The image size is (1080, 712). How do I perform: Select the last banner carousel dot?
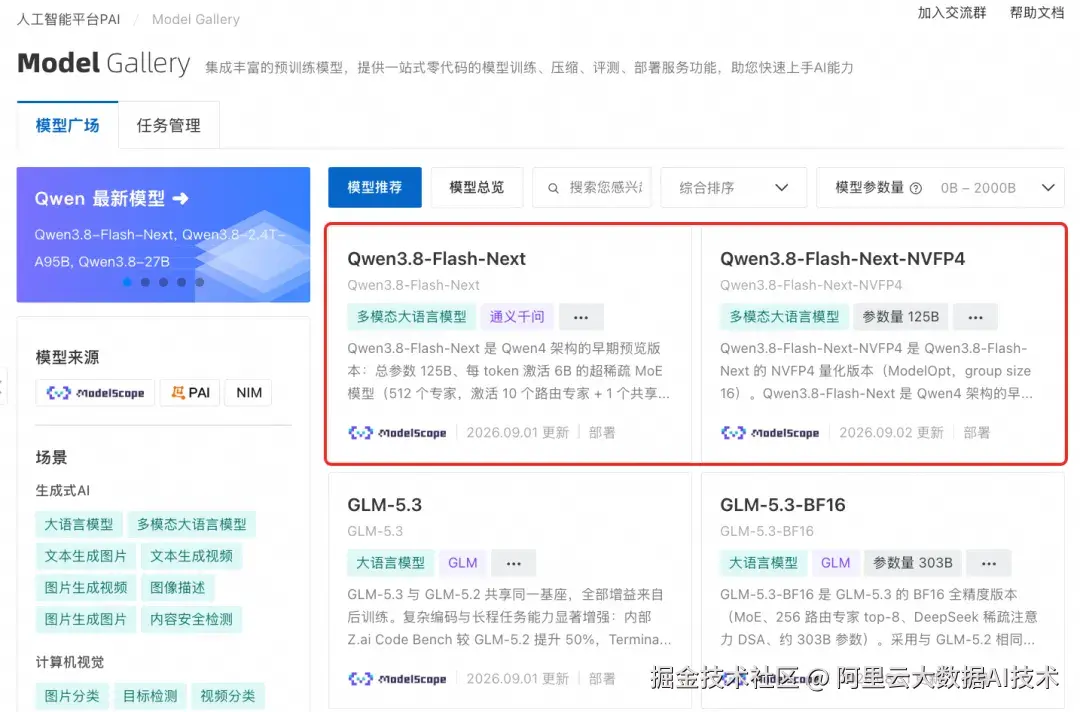(x=200, y=282)
